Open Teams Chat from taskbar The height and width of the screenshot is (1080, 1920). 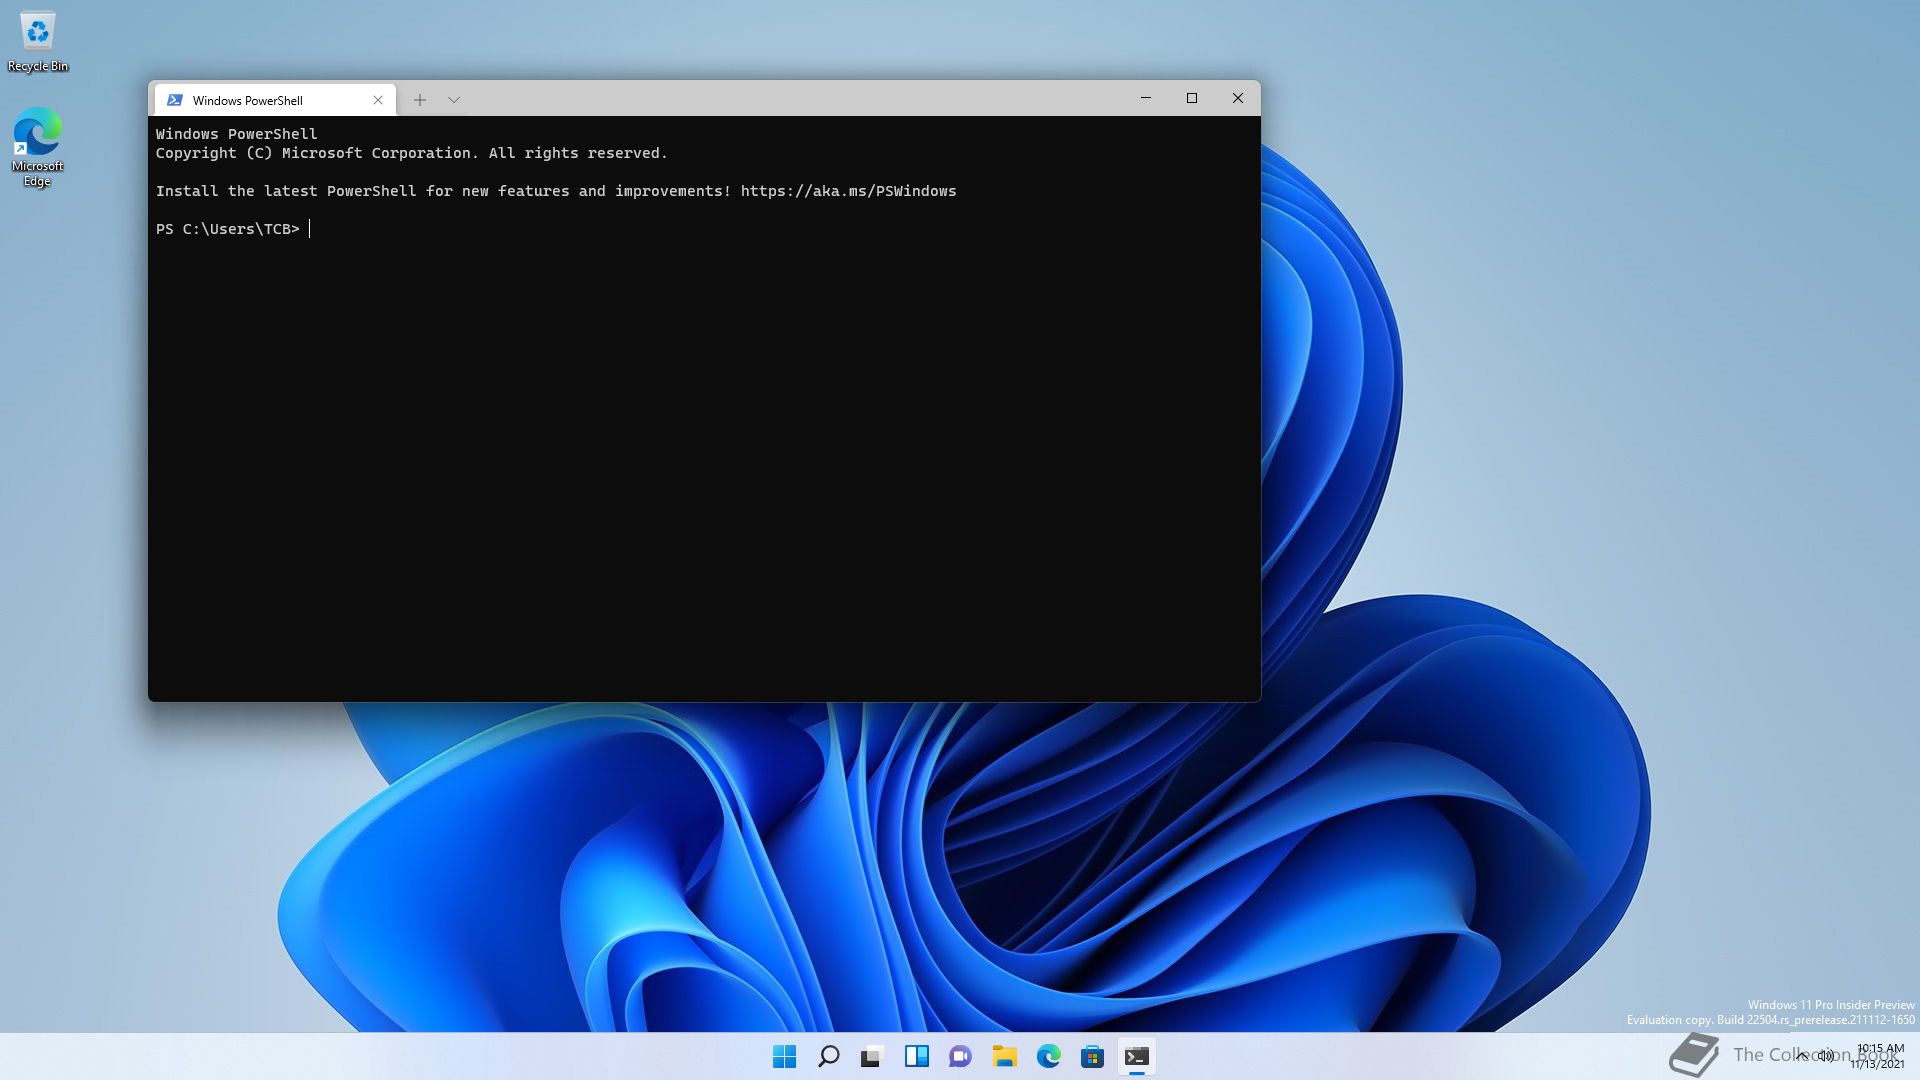pos(961,1056)
